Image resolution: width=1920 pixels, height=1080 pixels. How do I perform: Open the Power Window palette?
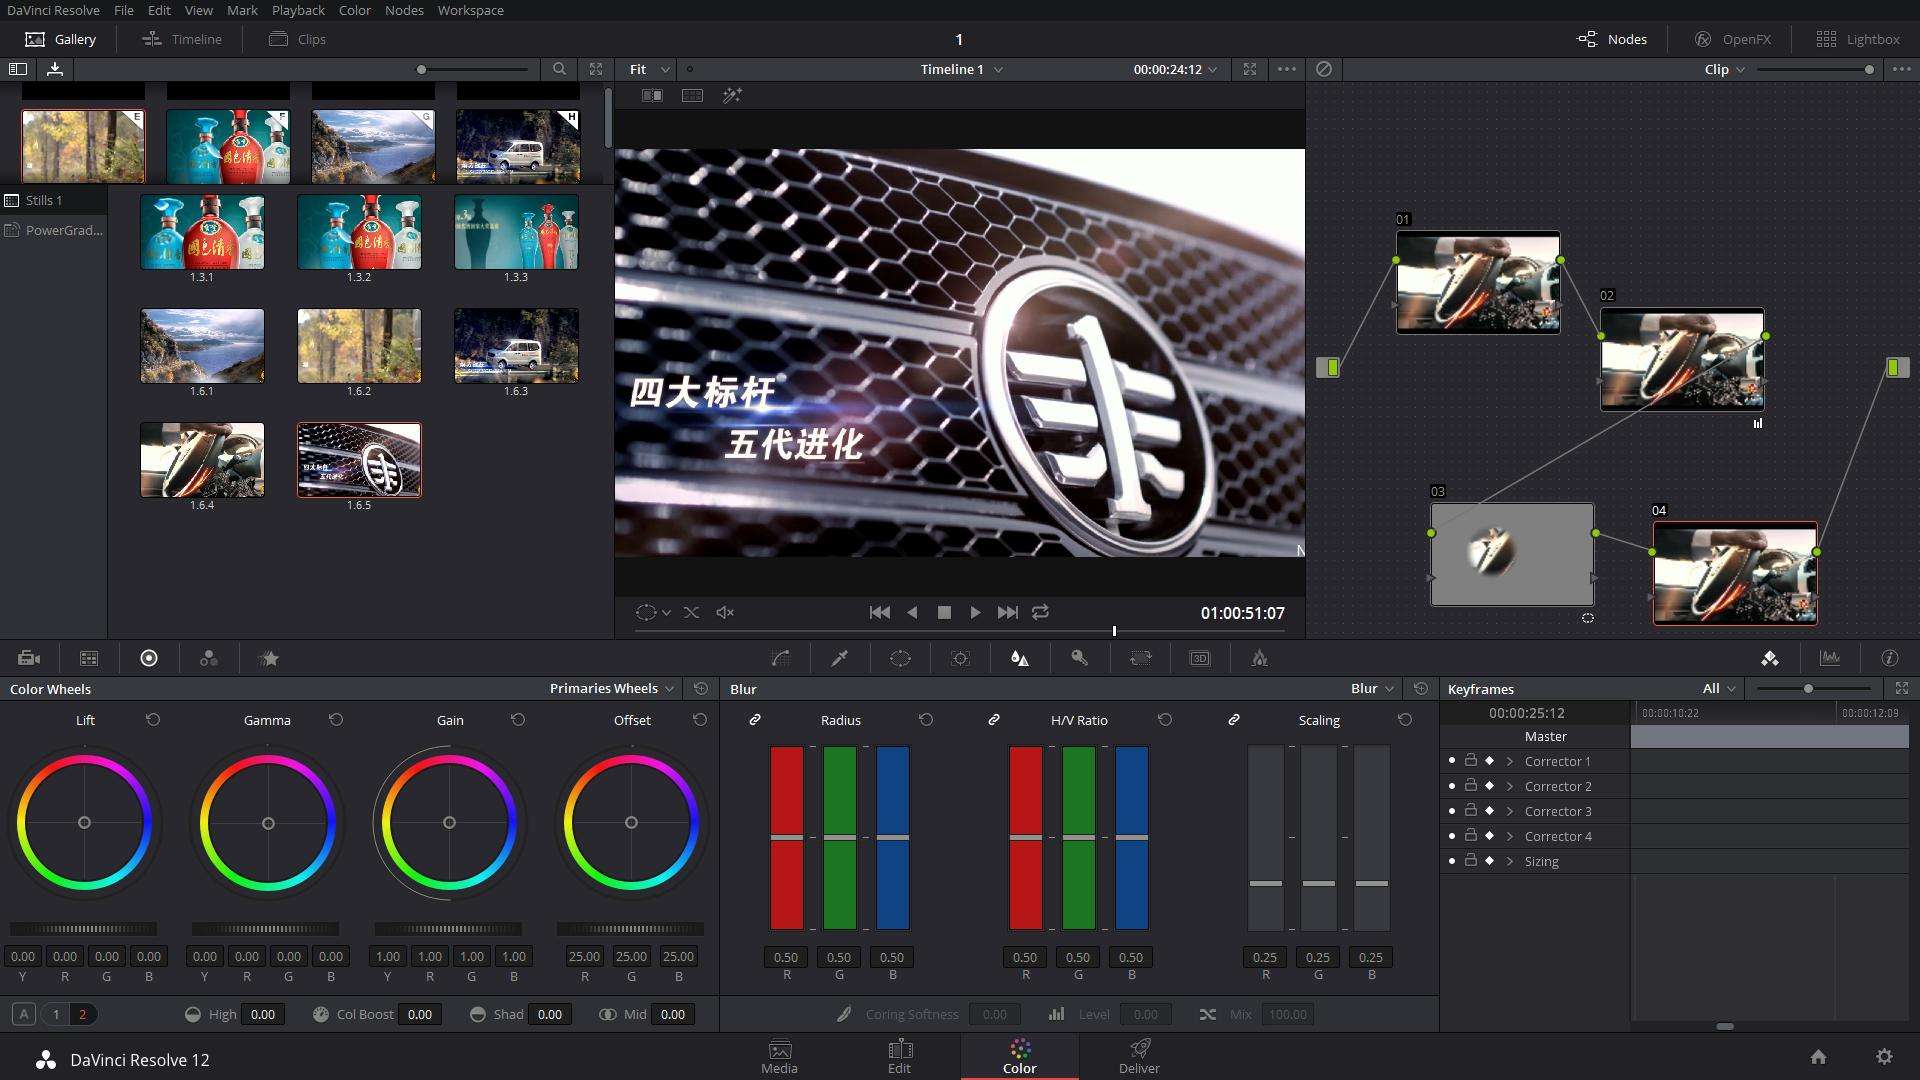[900, 658]
